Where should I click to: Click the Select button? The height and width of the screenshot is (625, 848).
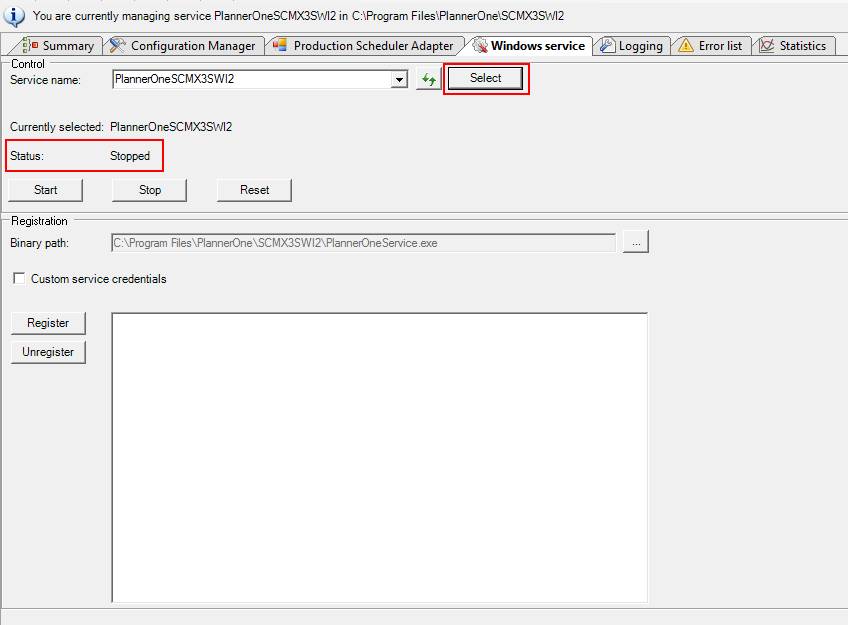tap(485, 78)
